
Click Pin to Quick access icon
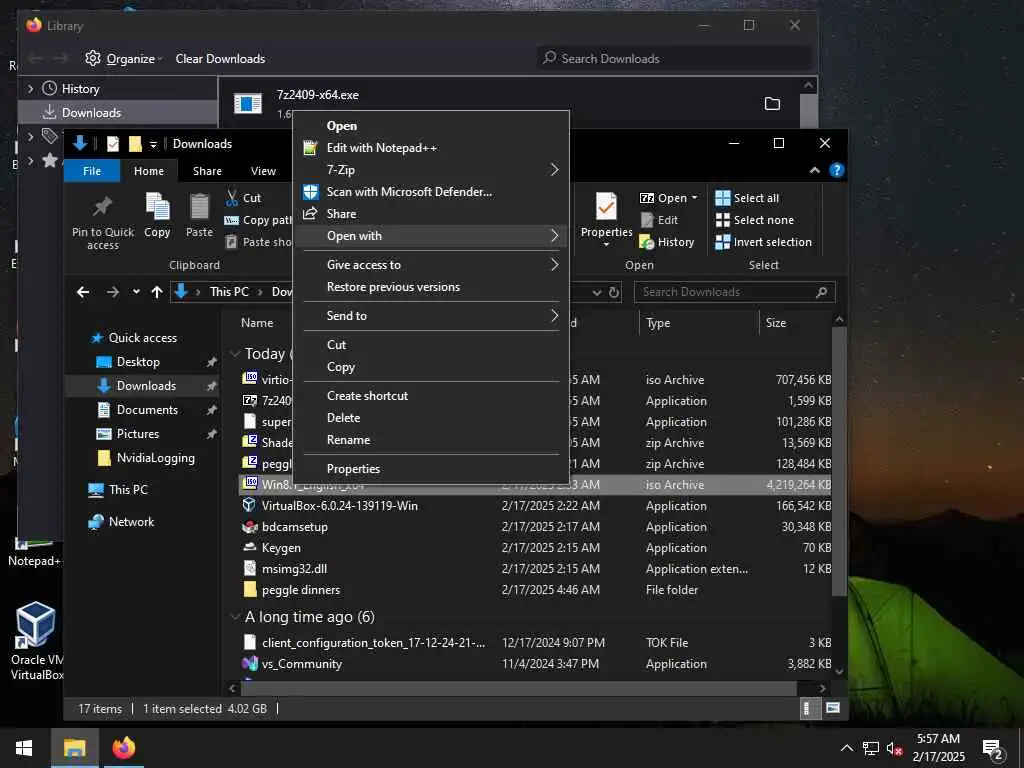tap(103, 206)
